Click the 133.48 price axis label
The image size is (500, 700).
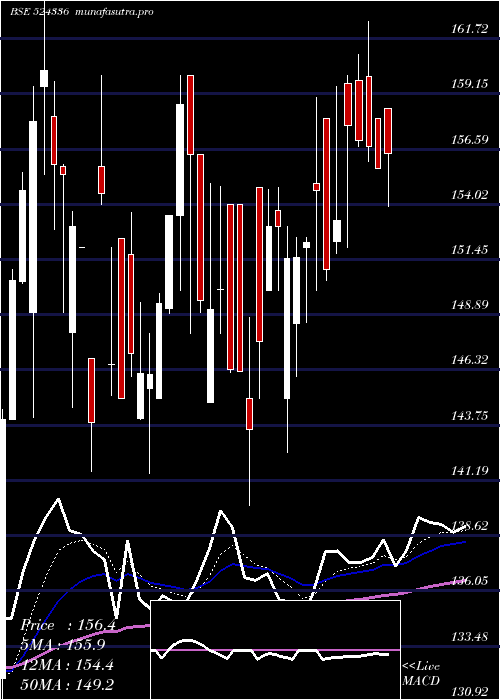(x=469, y=636)
